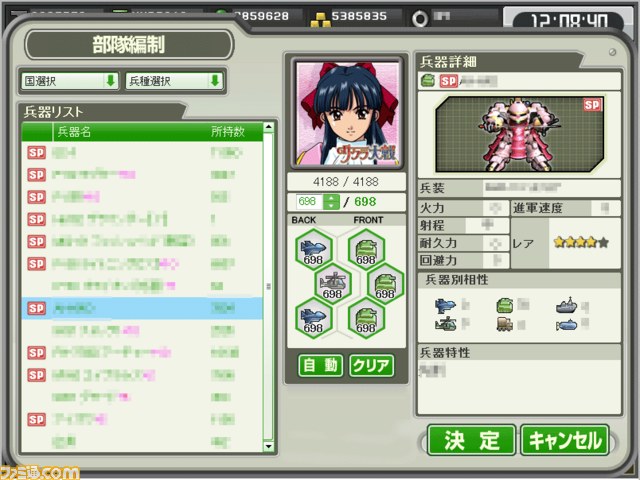Select the middle helicopter hex slot
The width and height of the screenshot is (640, 480).
[x=333, y=283]
